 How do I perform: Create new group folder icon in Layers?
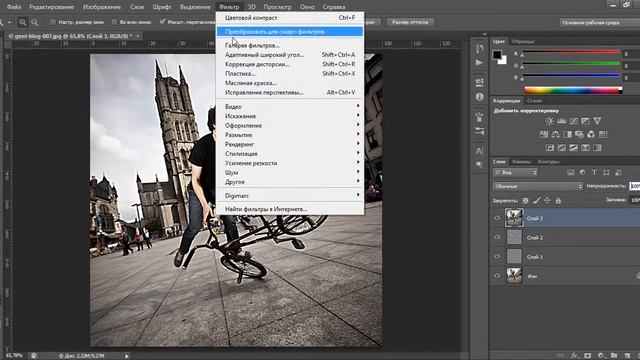pos(614,356)
